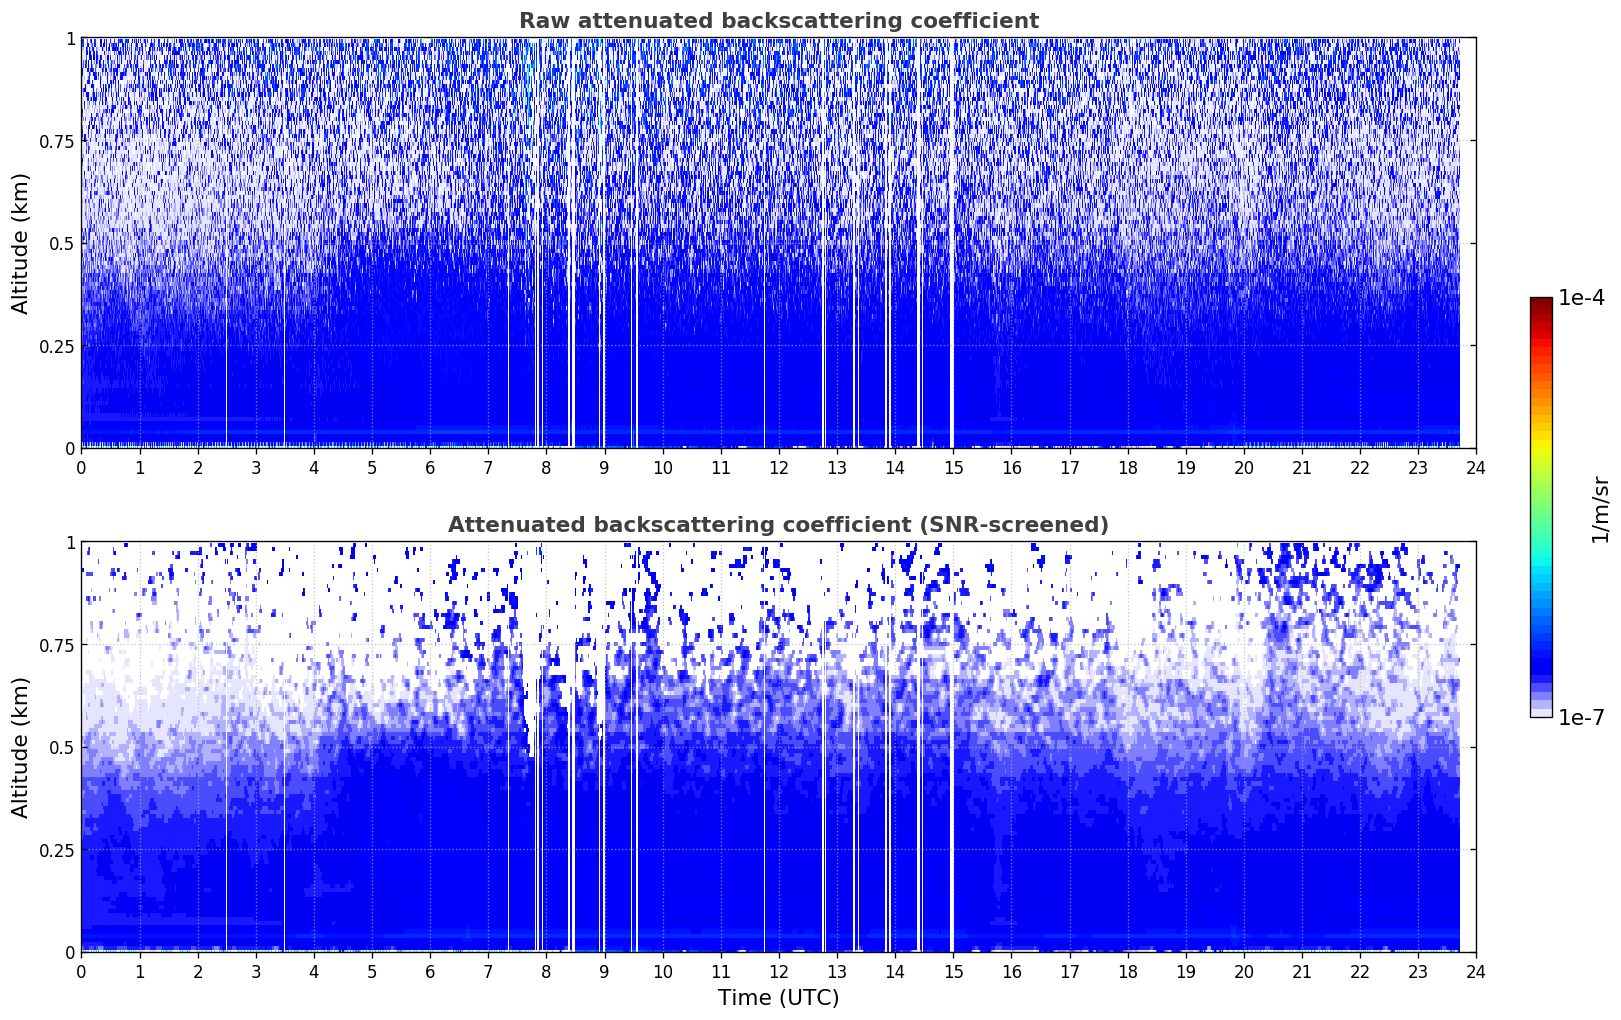Click the "1/m/sr" colorbar unit label
Viewport: 1621px width, 1020px height.
point(1600,508)
